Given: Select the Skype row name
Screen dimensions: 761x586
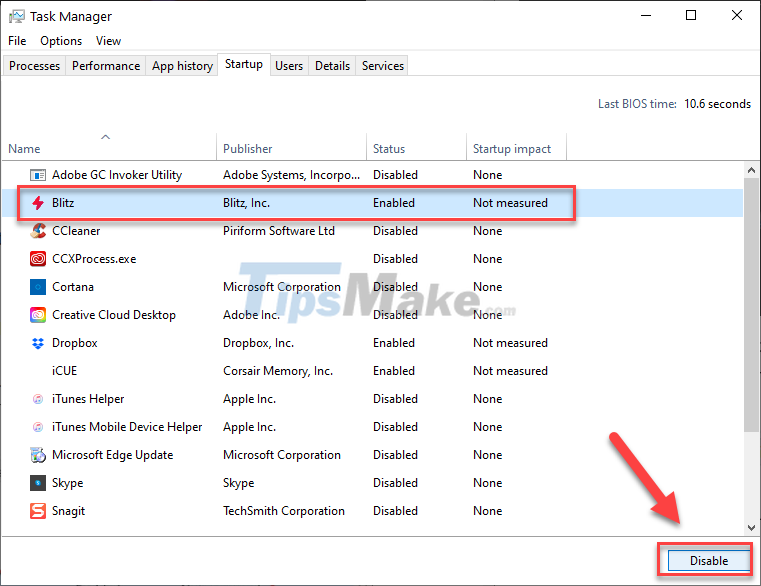Looking at the screenshot, I should click(x=67, y=483).
